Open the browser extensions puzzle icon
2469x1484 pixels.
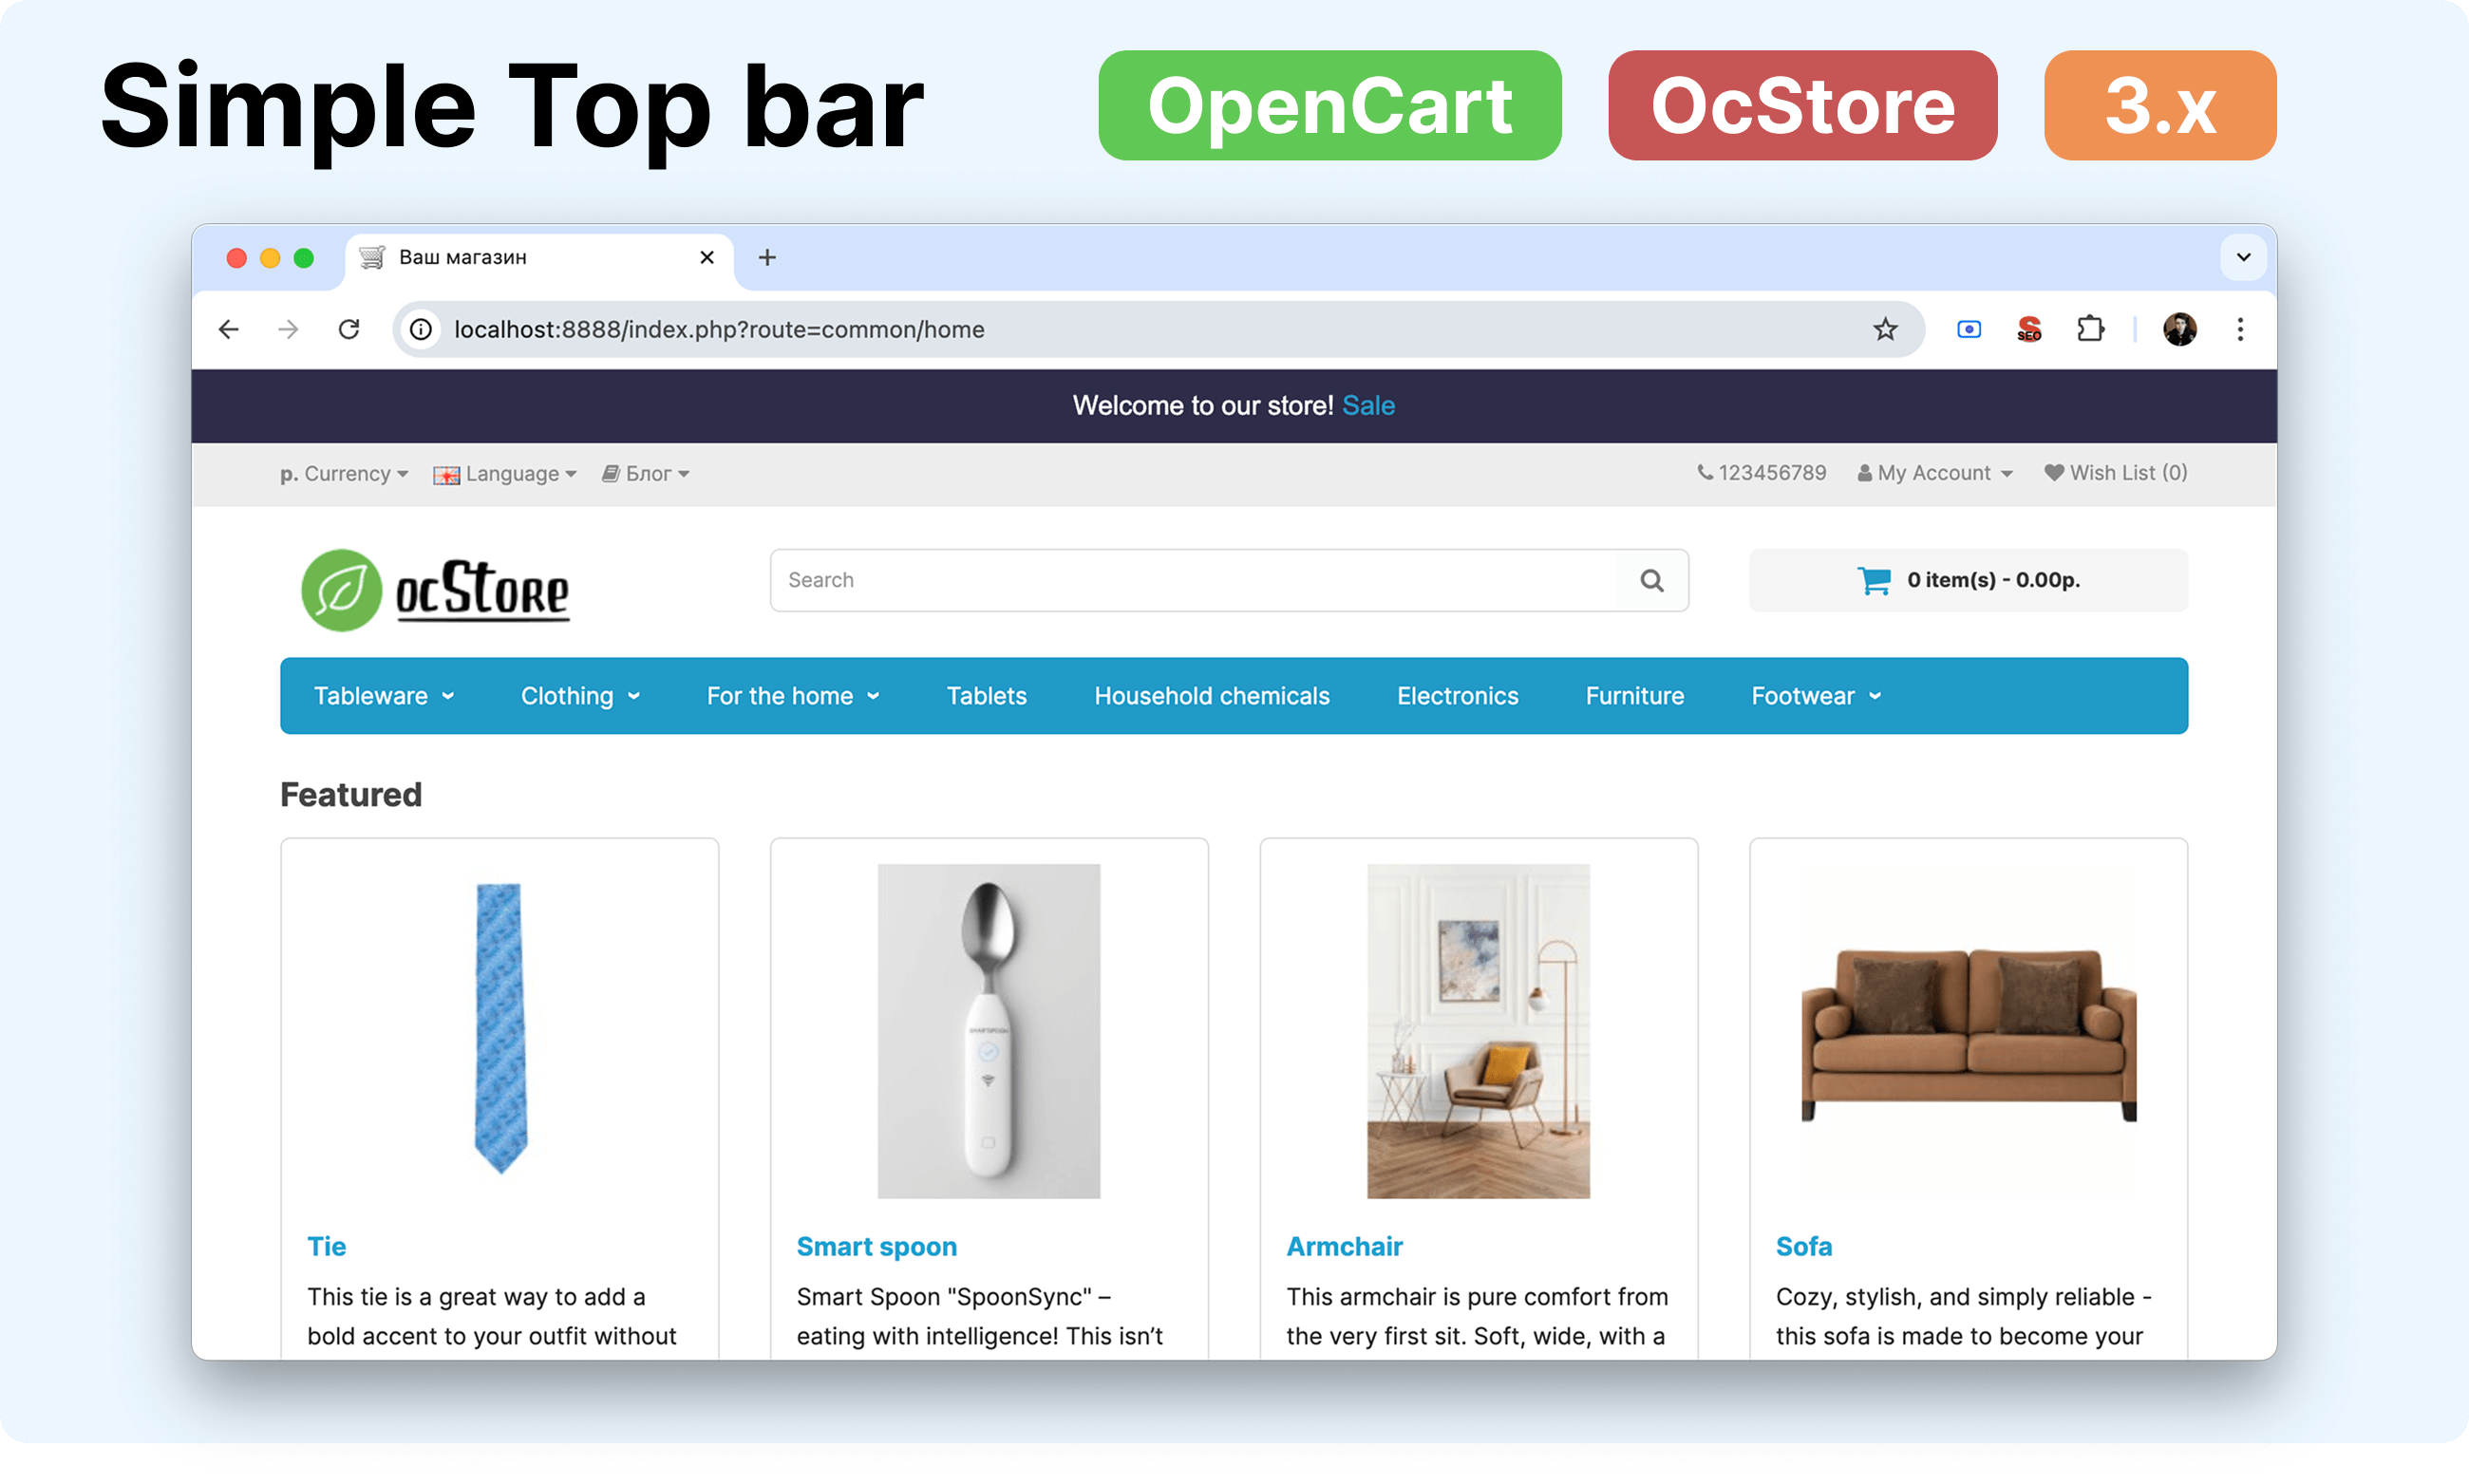pyautogui.click(x=2090, y=329)
